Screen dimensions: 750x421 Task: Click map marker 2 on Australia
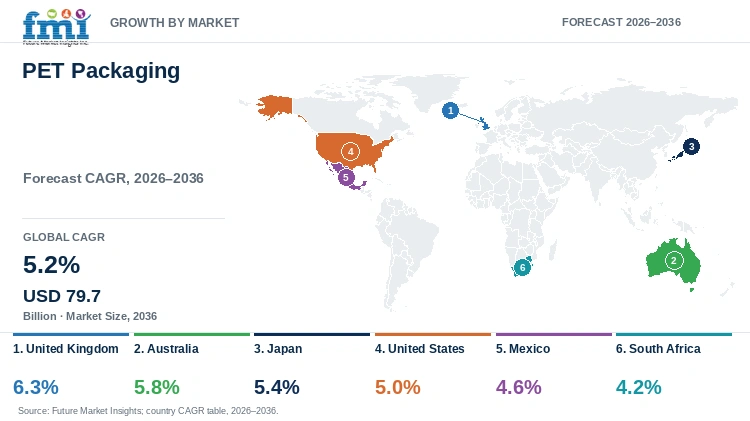pyautogui.click(x=674, y=261)
